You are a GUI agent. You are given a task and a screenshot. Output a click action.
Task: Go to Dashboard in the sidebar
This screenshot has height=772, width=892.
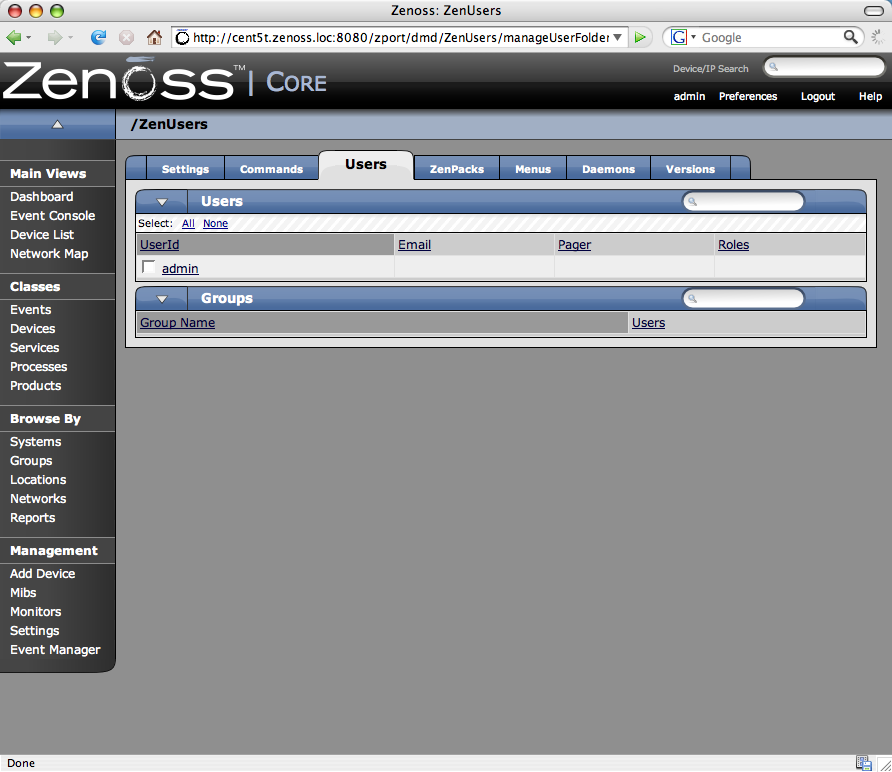tap(42, 197)
